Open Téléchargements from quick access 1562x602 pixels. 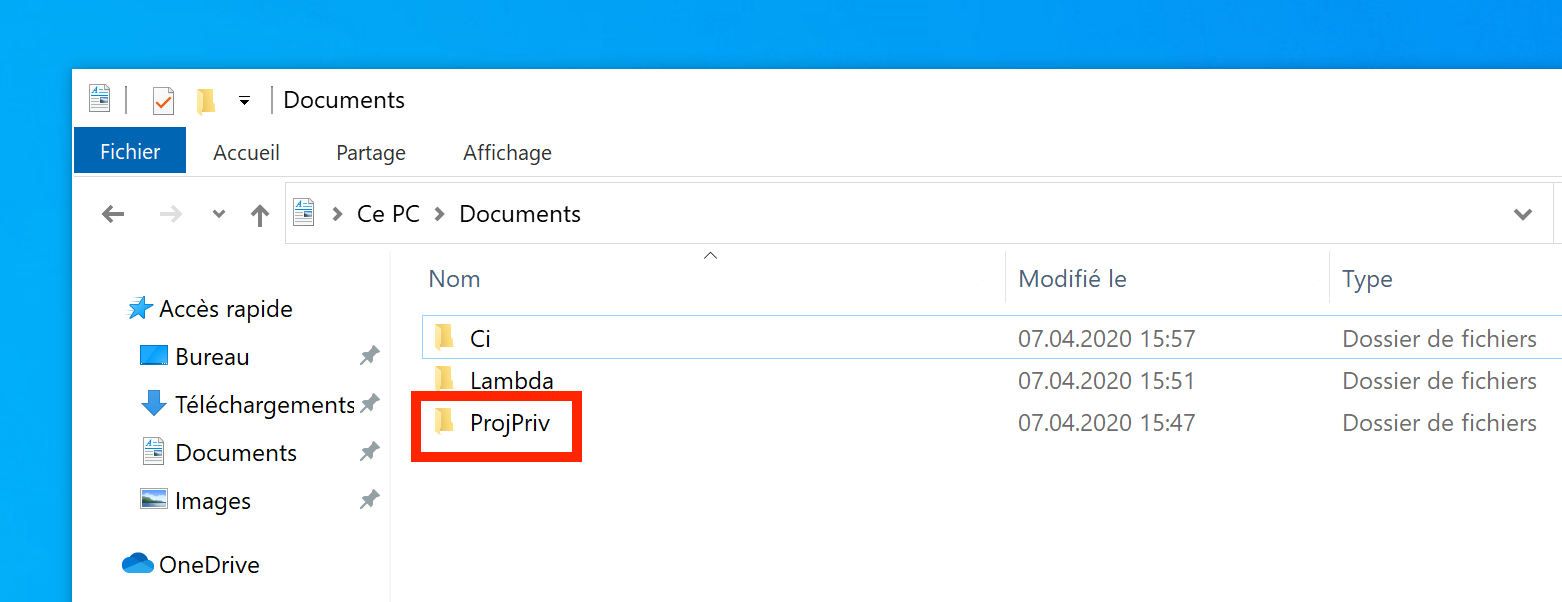(264, 405)
